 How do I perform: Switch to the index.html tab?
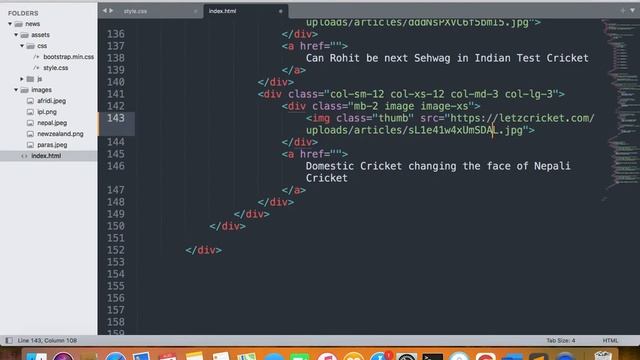[222, 11]
